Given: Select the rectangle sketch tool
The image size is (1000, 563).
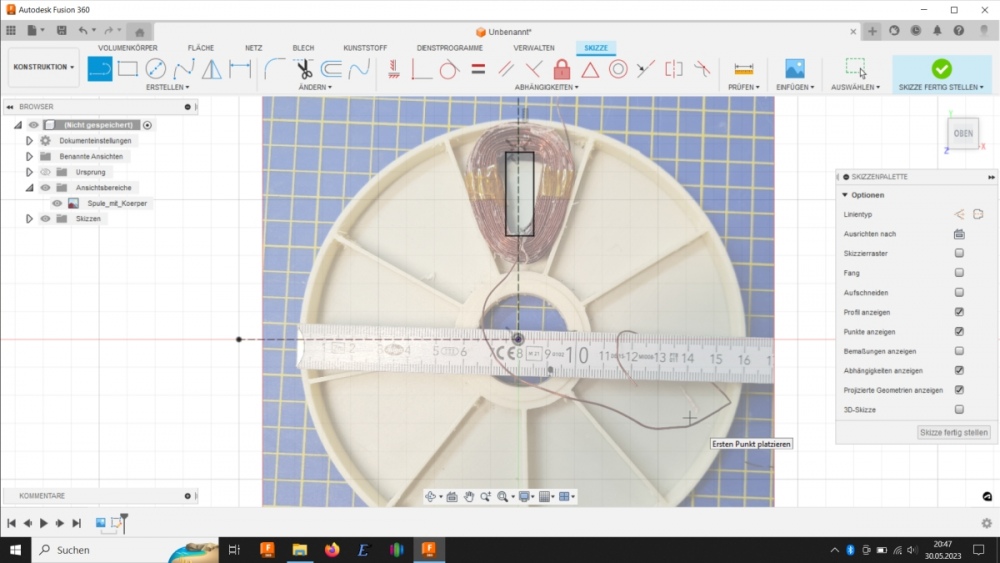Looking at the screenshot, I should tap(127, 69).
